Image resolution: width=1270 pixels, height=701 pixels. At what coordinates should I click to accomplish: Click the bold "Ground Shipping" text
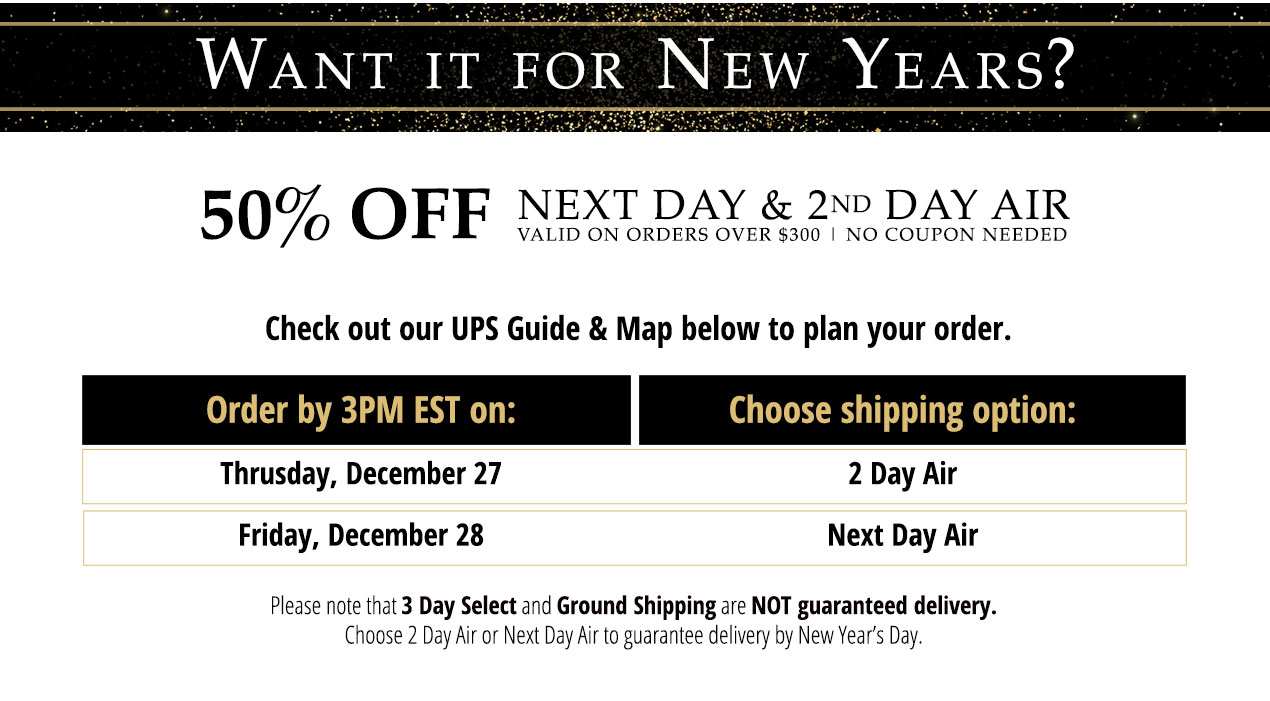(x=636, y=606)
